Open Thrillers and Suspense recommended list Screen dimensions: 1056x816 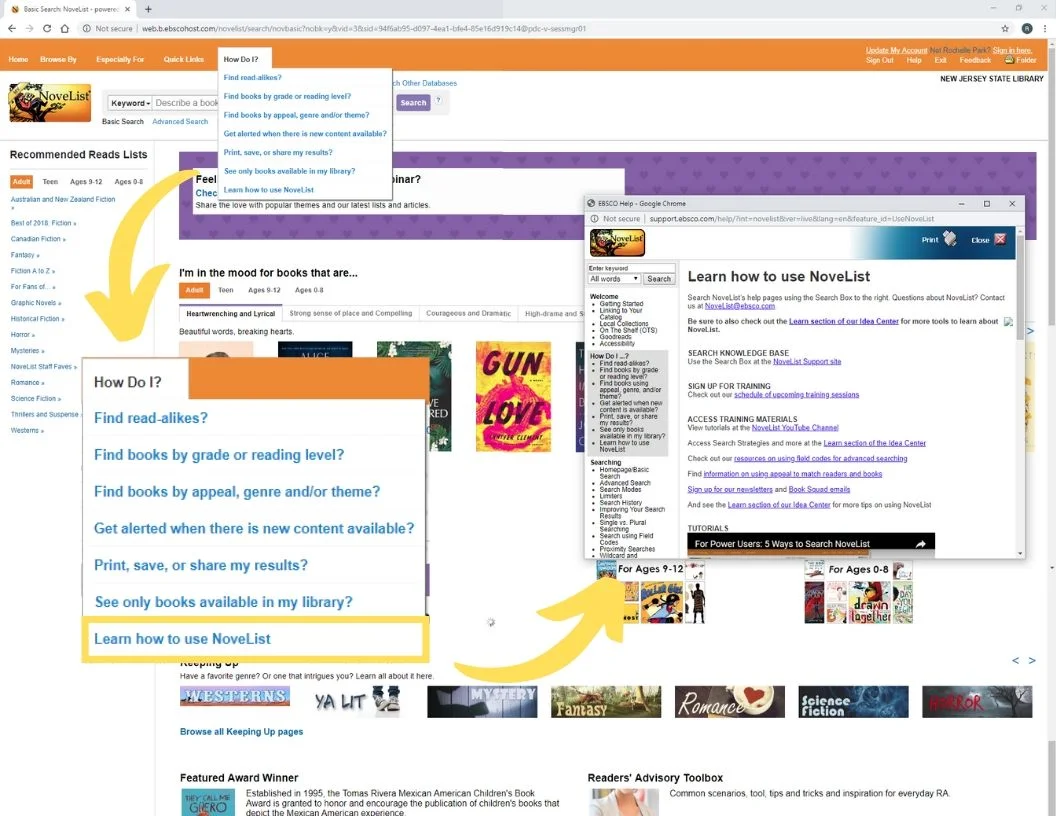click(x=44, y=415)
